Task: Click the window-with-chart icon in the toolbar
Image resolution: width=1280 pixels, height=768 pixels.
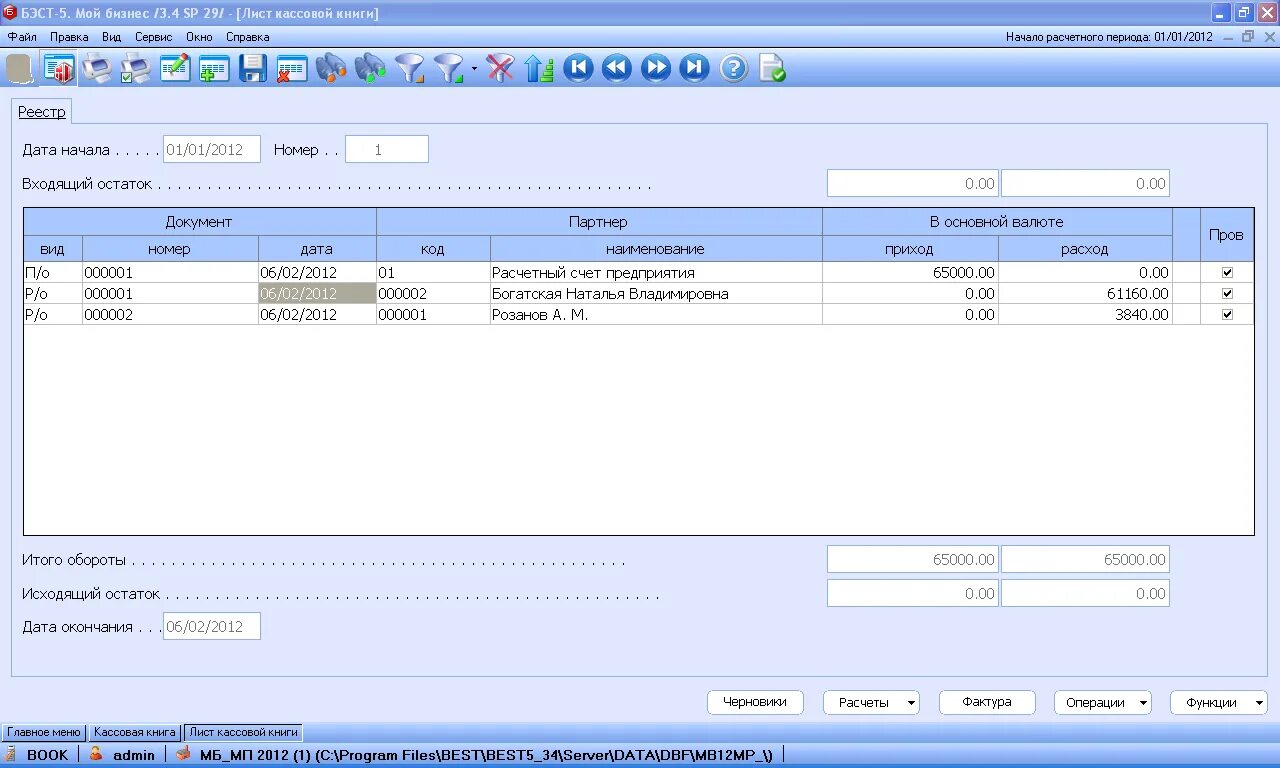Action: click(x=59, y=69)
